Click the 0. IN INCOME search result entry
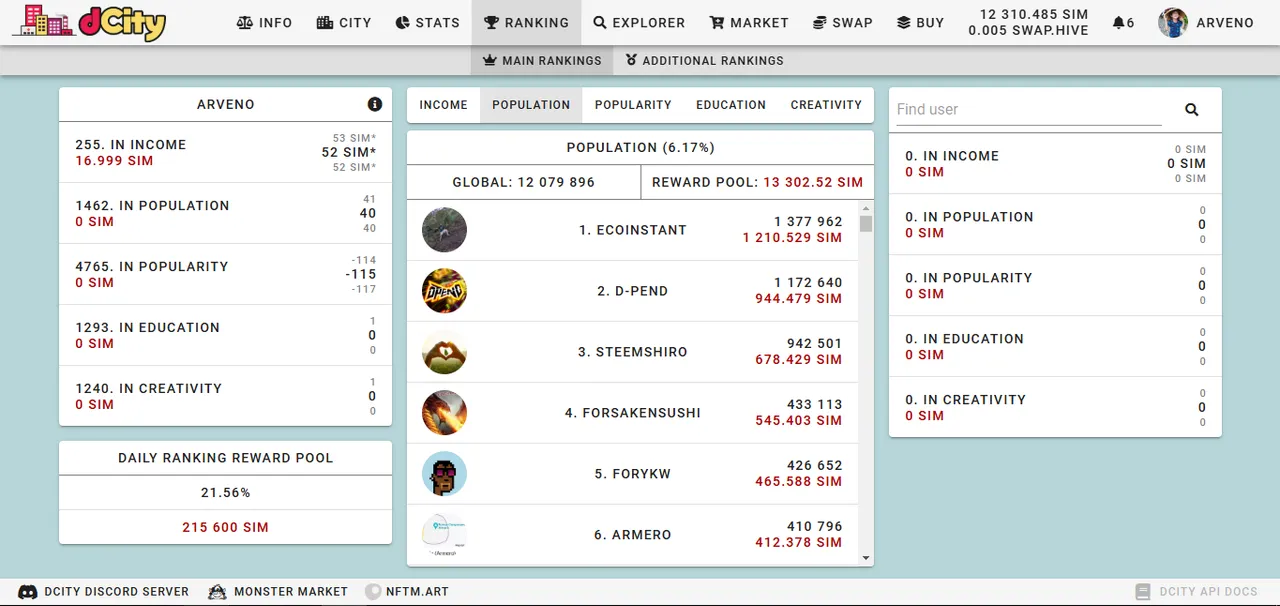This screenshot has height=606, width=1280. tap(1055, 163)
